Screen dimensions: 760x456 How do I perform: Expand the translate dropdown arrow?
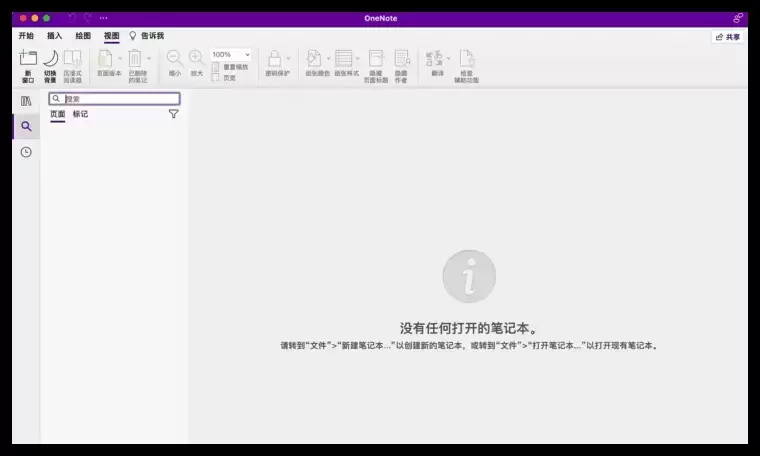click(x=448, y=59)
